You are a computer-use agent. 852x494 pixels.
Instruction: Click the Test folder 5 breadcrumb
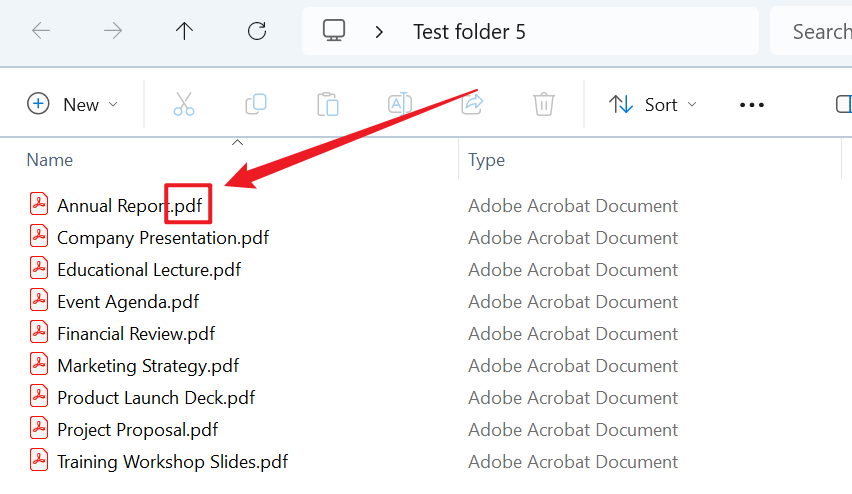(469, 31)
